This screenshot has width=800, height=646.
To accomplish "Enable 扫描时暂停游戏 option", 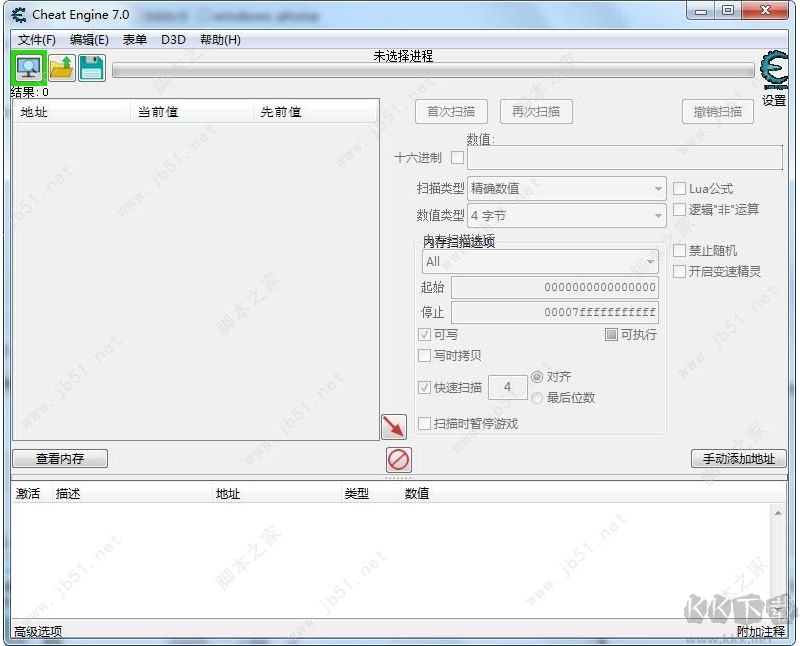I will 426,423.
